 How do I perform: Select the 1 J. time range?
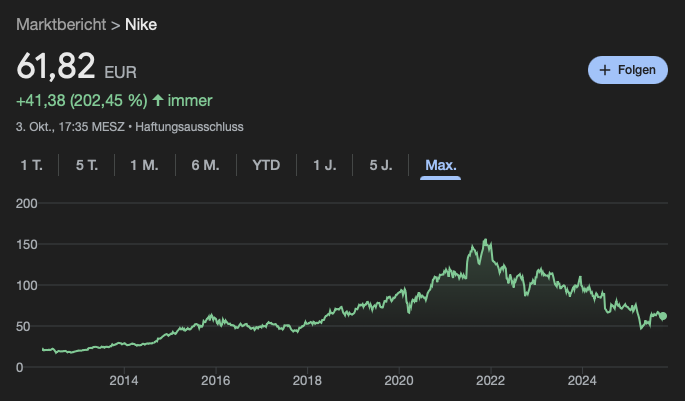[x=325, y=165]
